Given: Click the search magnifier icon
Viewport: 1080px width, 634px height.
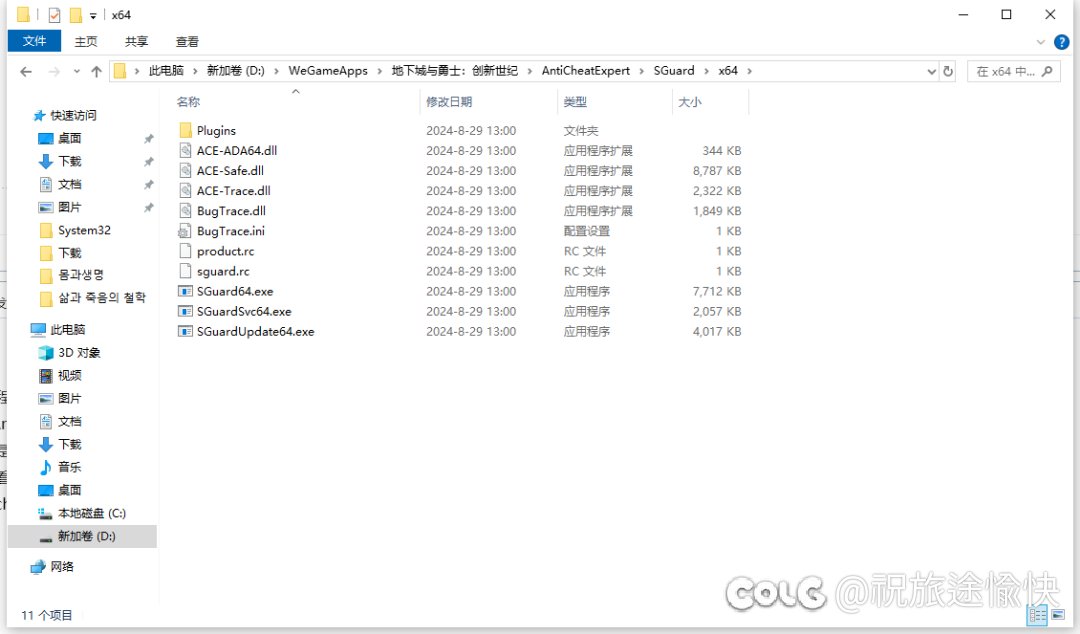Looking at the screenshot, I should pos(1047,71).
